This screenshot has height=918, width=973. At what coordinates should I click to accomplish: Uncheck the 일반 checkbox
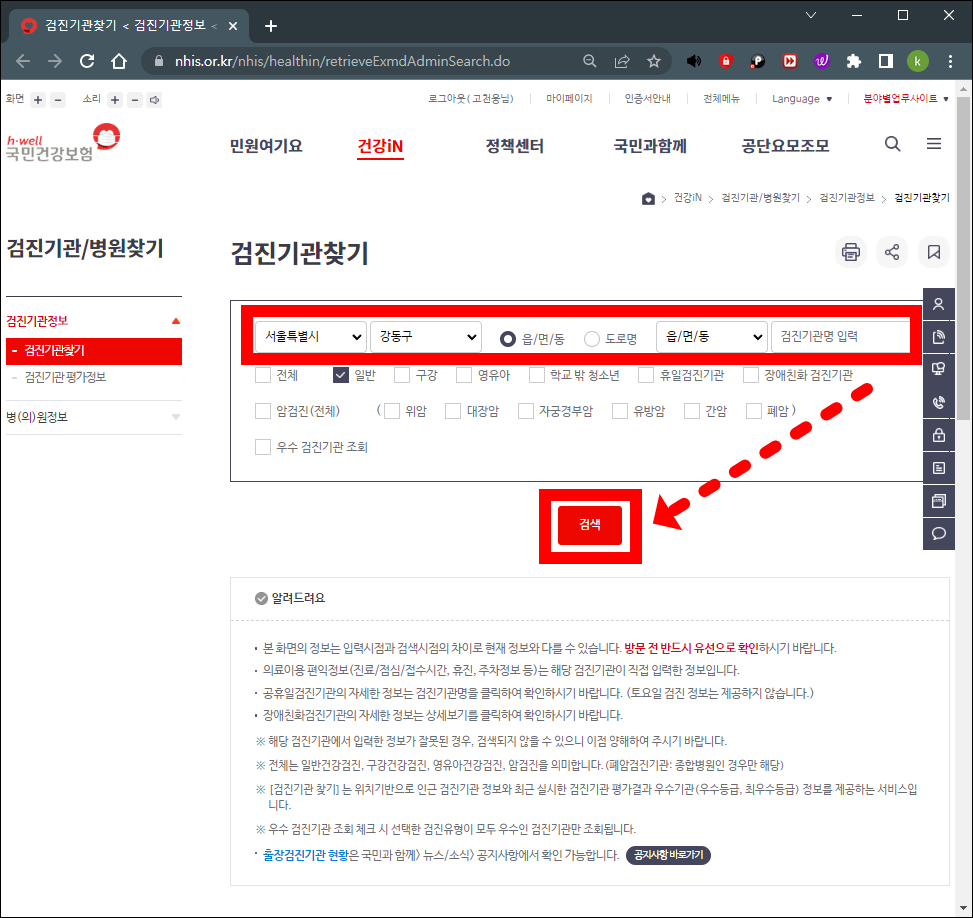342,375
